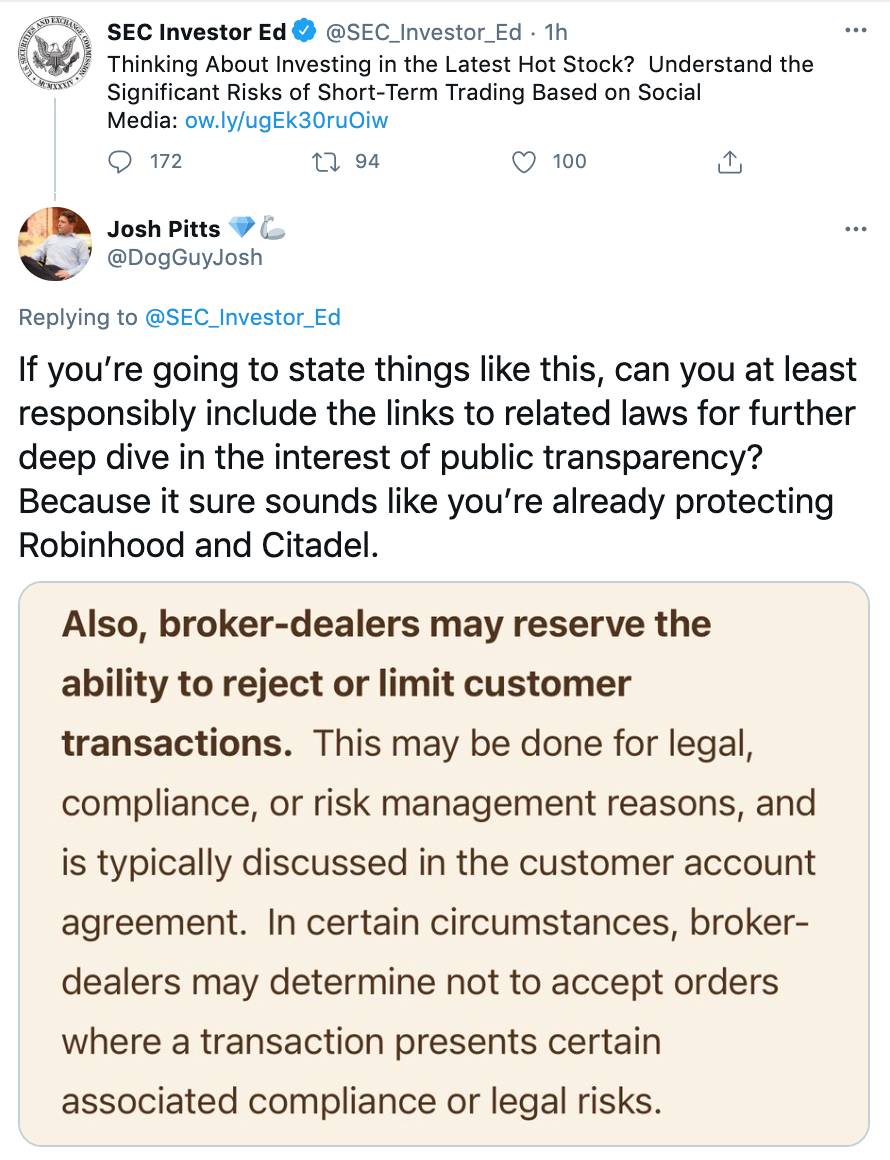Click Josh Pitts' display name
The width and height of the screenshot is (890, 1160).
pyautogui.click(x=165, y=228)
